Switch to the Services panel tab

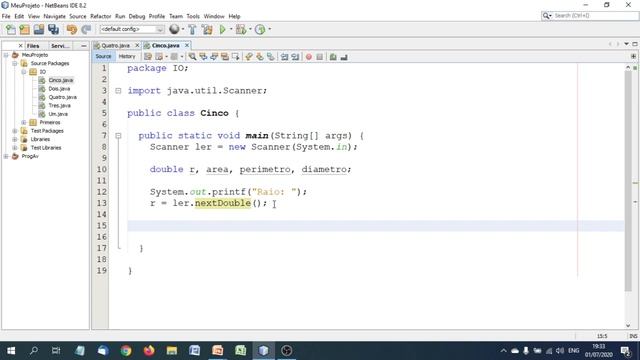(60, 46)
